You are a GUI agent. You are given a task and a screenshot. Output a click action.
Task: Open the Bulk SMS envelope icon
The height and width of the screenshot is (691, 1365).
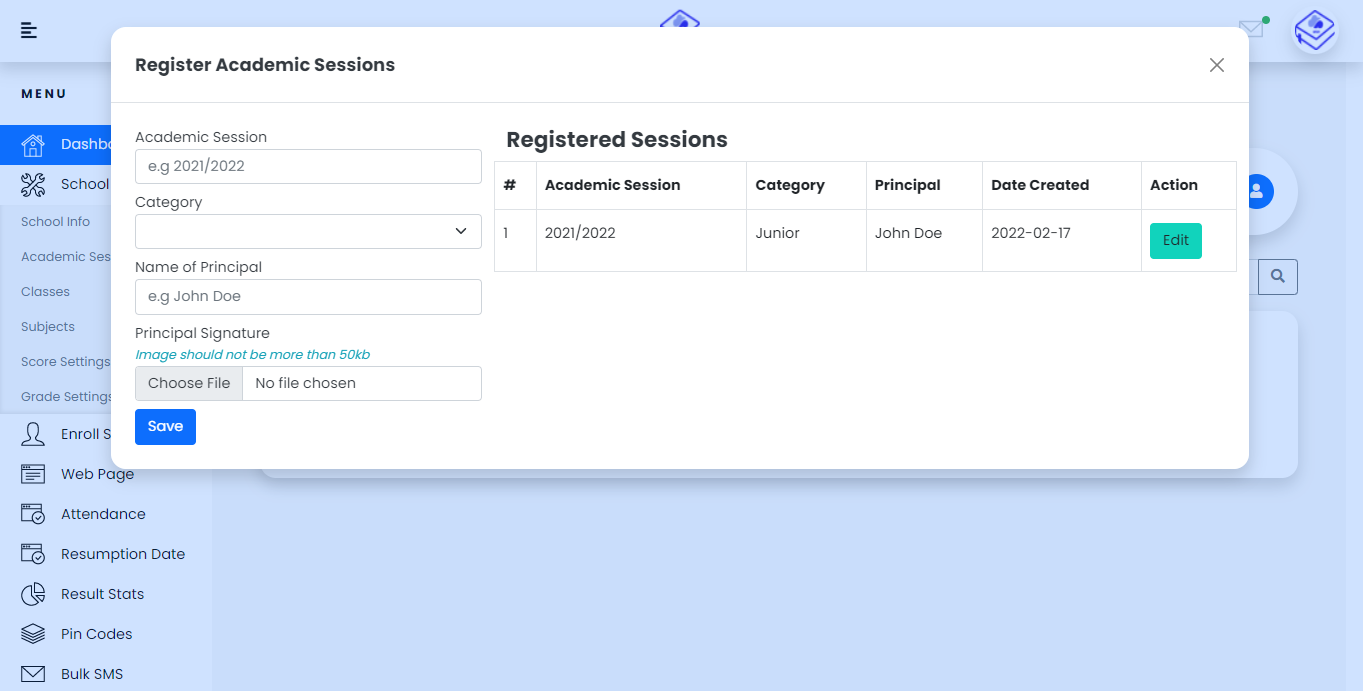click(33, 674)
